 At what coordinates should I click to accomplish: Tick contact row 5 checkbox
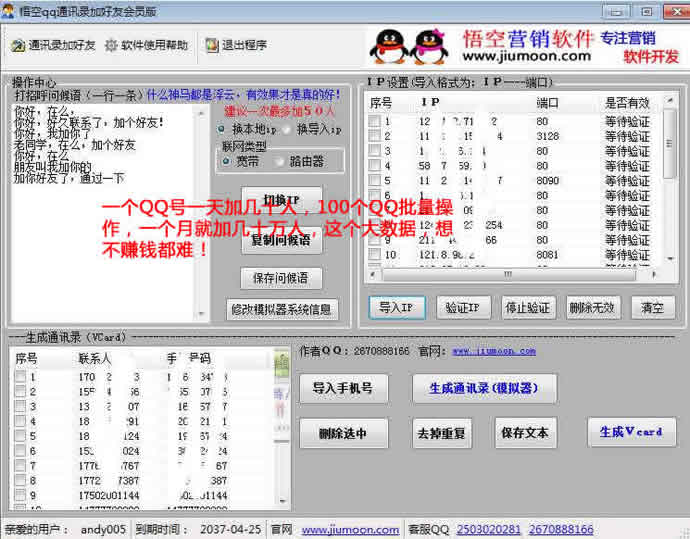coord(20,436)
